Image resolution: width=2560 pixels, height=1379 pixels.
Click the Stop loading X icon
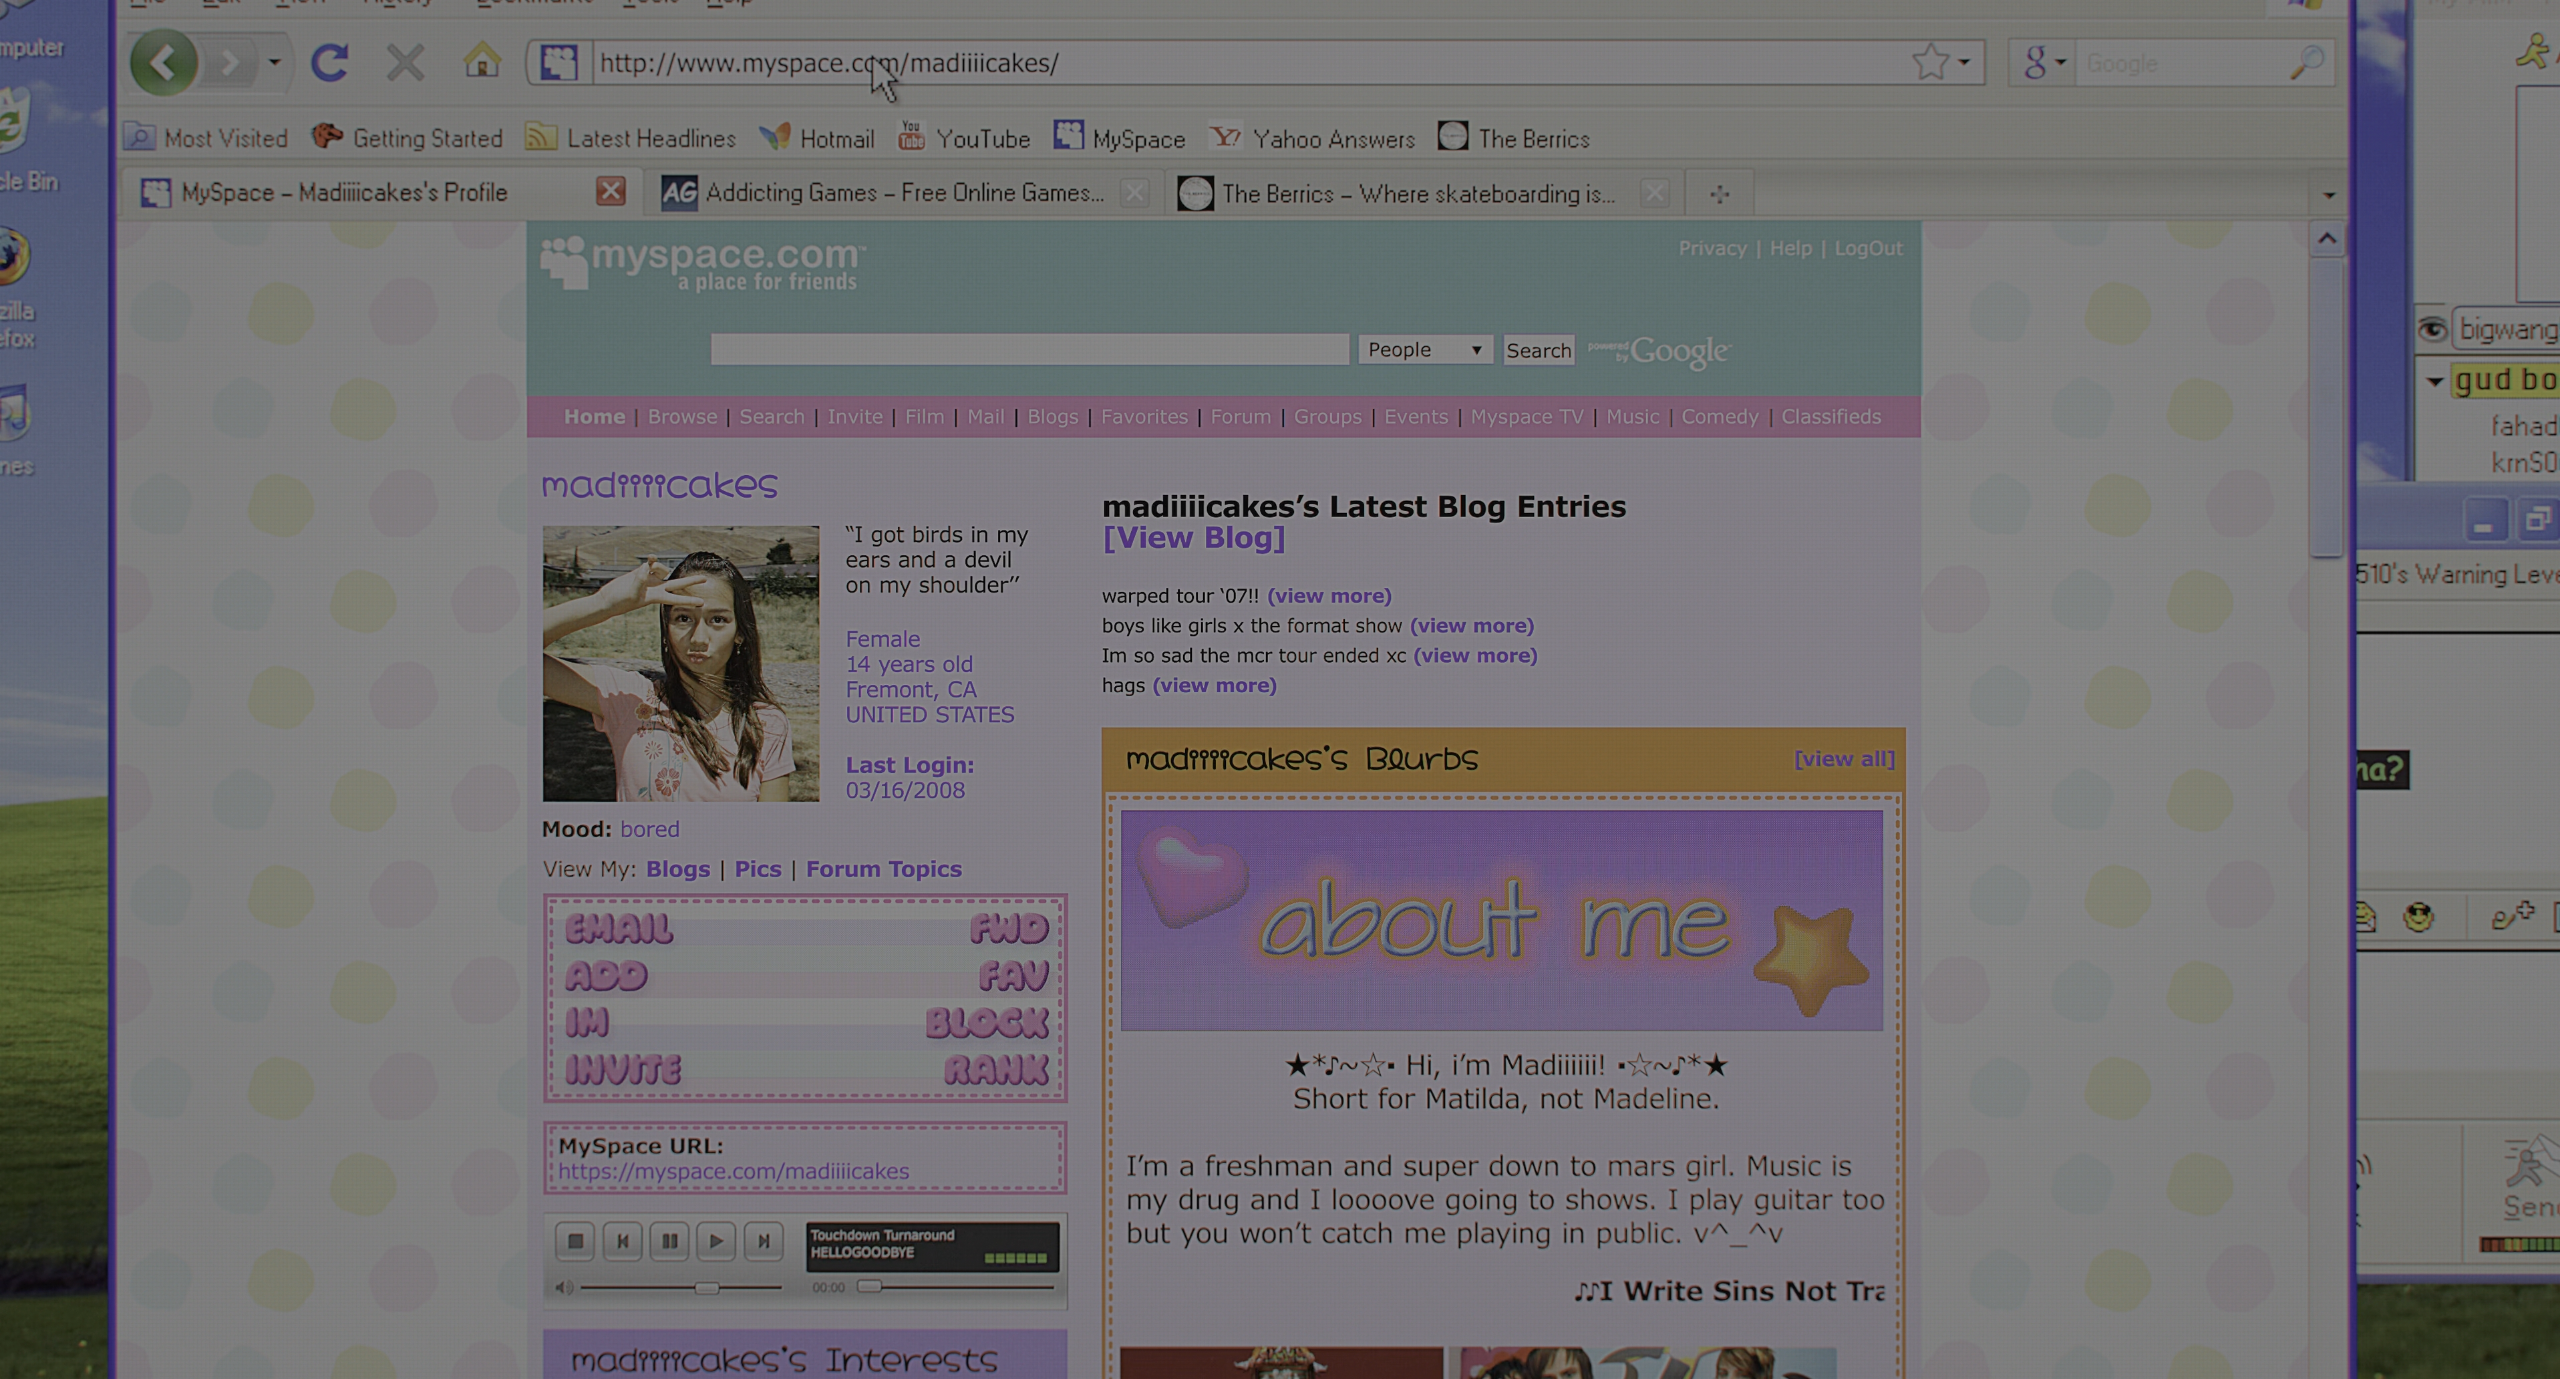tap(405, 63)
